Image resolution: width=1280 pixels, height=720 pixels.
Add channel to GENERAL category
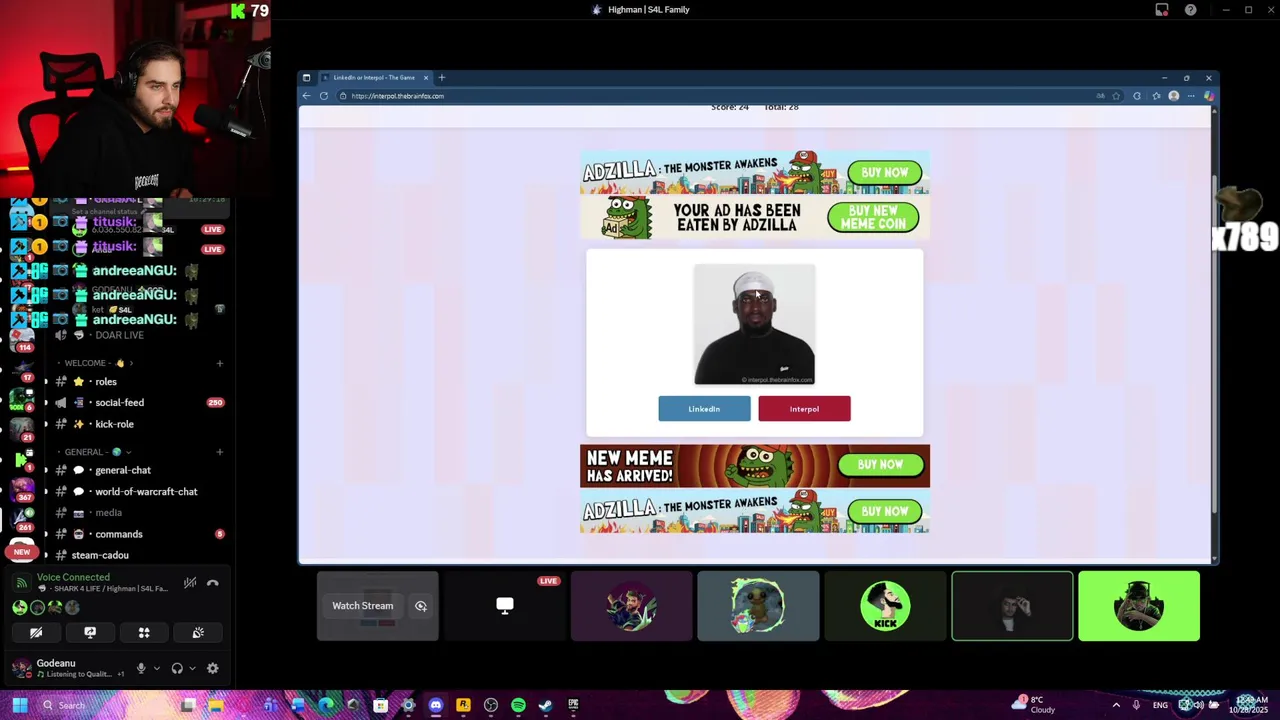click(220, 452)
